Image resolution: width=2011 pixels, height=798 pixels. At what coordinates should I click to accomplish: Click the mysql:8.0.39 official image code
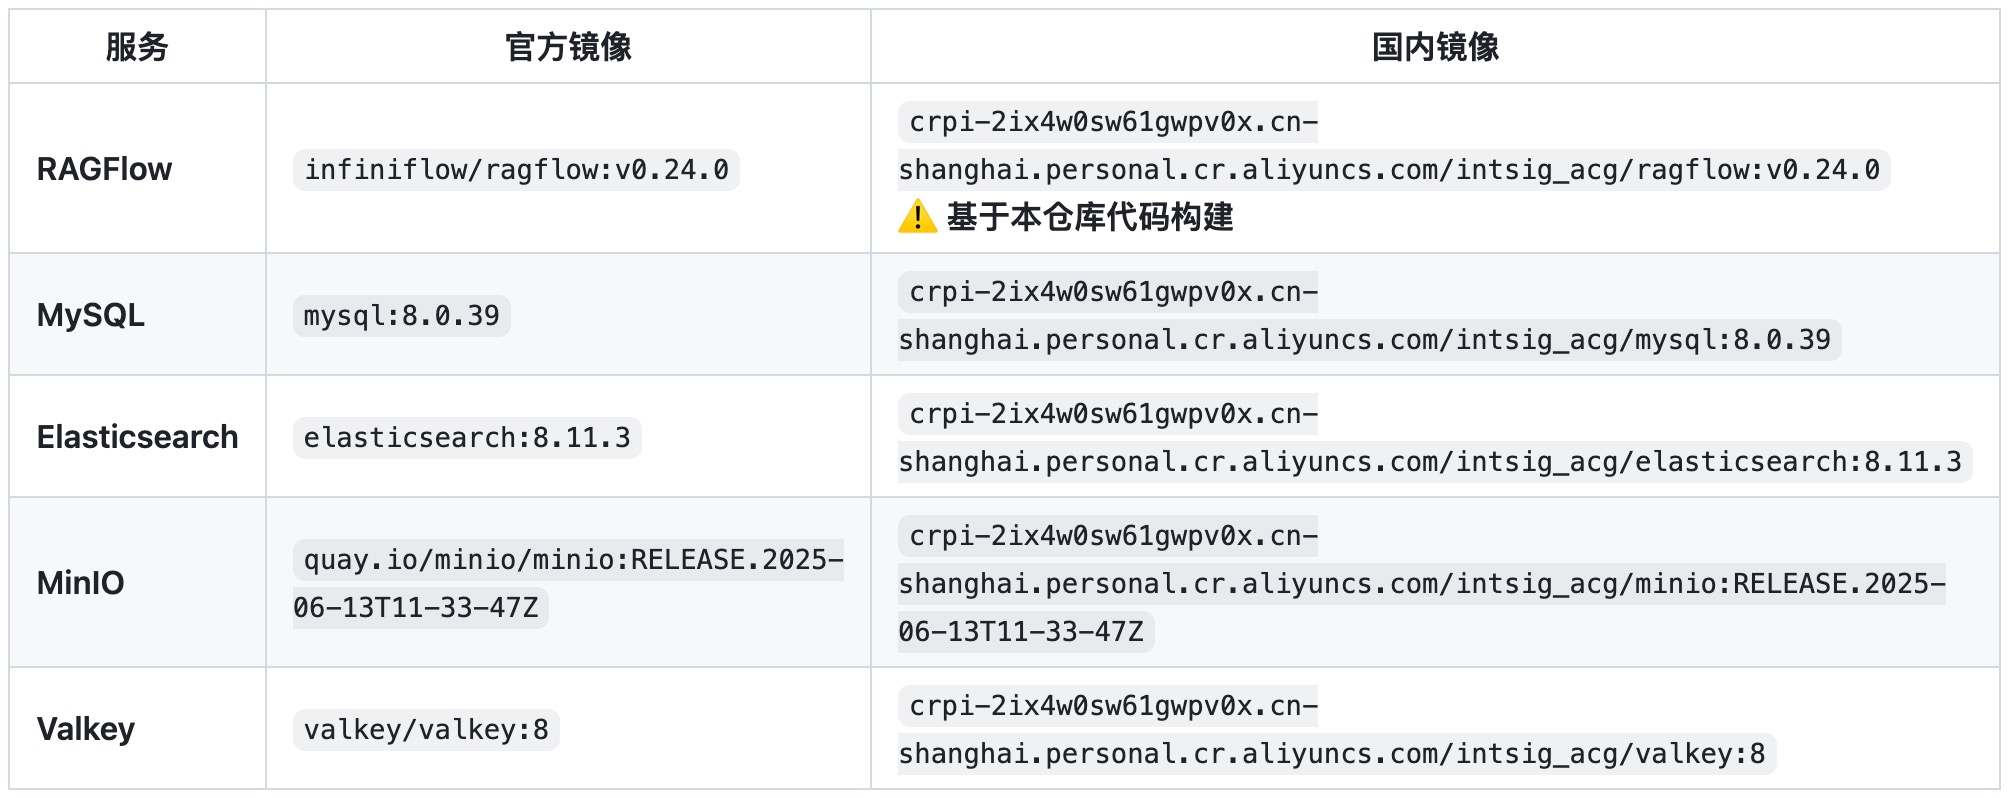(x=401, y=315)
